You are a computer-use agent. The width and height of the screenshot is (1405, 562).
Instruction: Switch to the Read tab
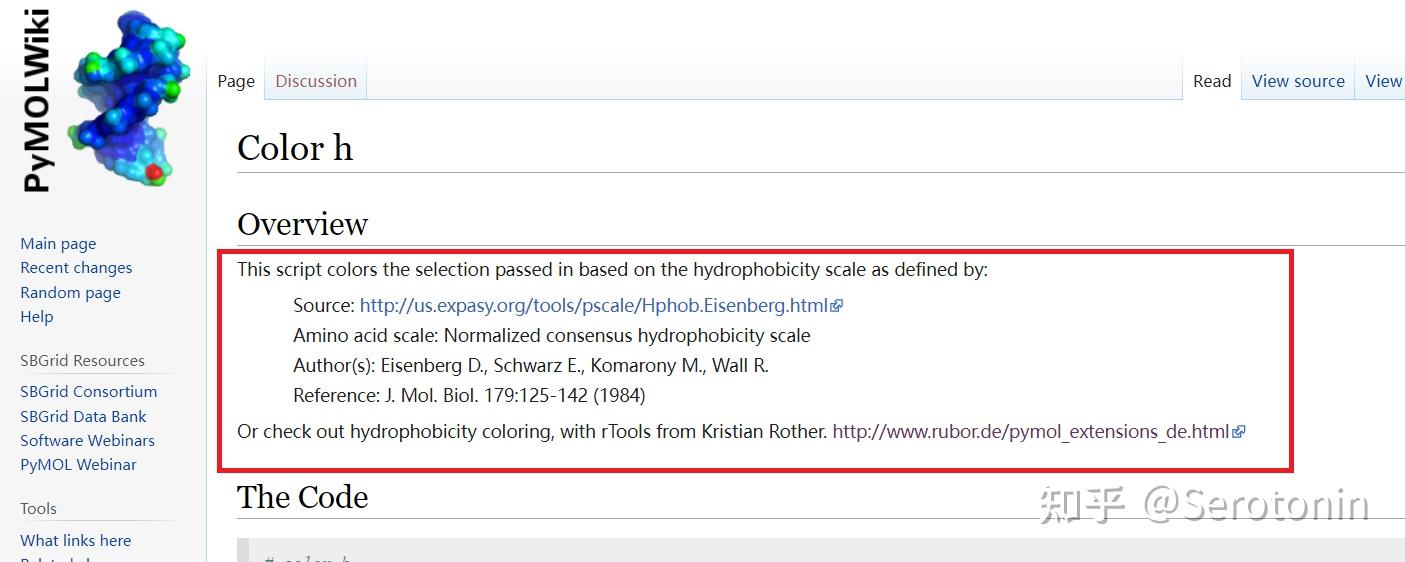[x=1212, y=81]
